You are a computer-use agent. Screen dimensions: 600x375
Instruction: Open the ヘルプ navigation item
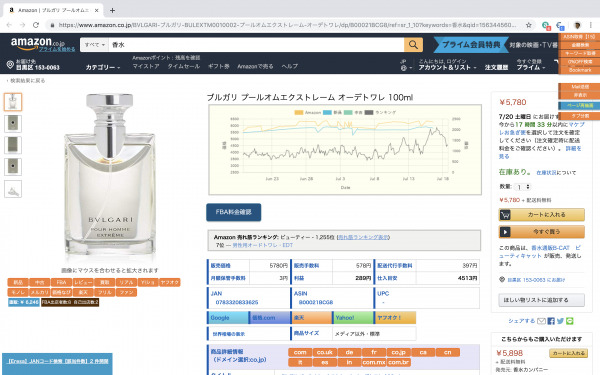click(x=290, y=66)
